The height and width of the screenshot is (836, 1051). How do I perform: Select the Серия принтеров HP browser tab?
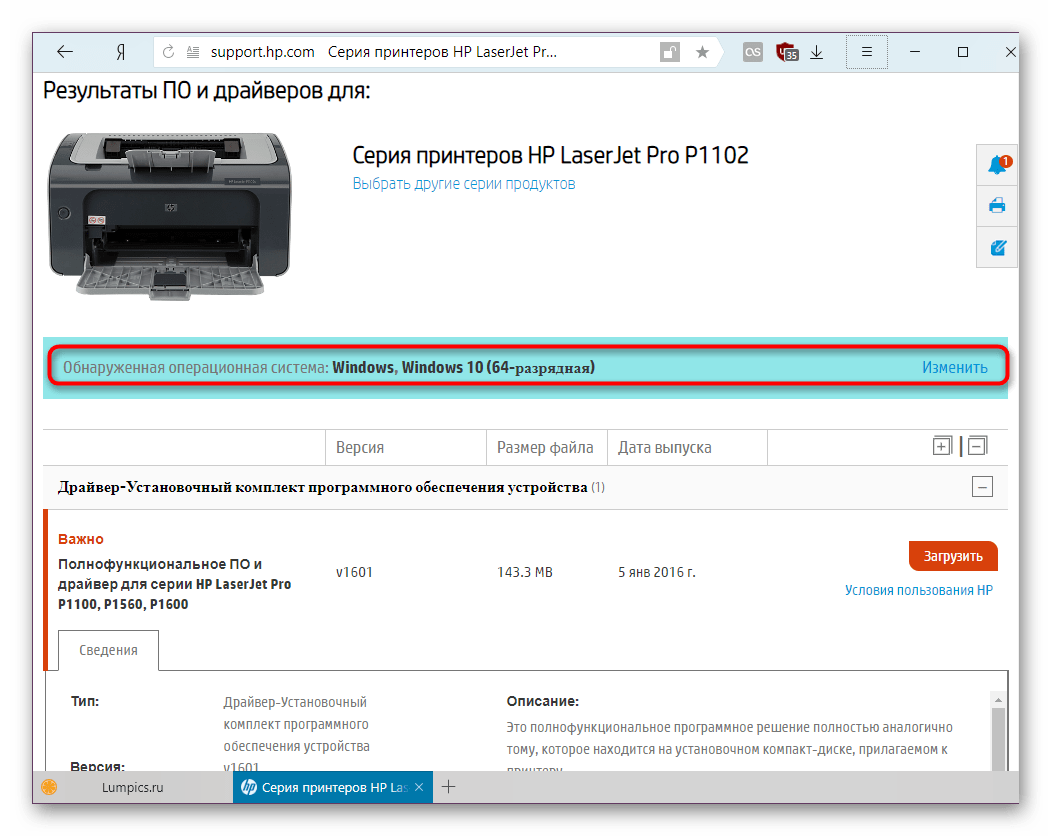333,787
